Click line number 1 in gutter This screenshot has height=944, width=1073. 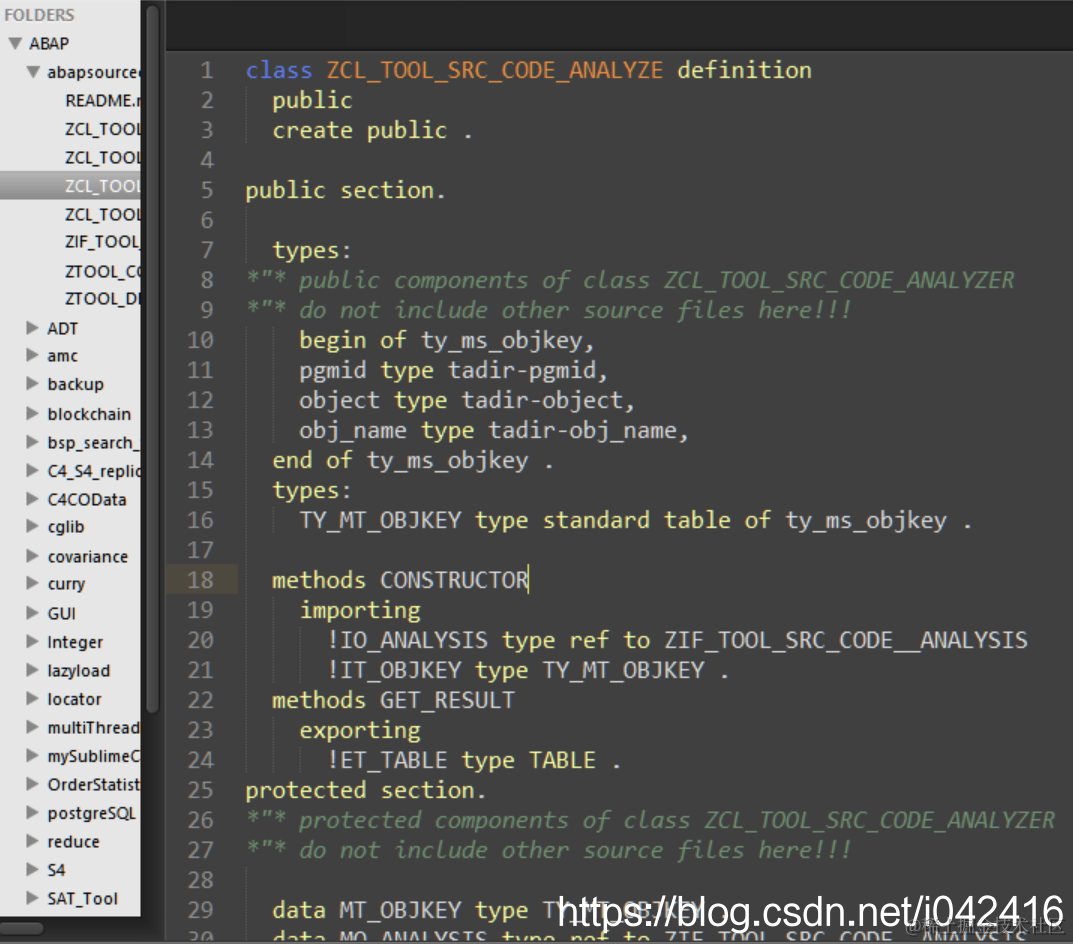[x=207, y=71]
